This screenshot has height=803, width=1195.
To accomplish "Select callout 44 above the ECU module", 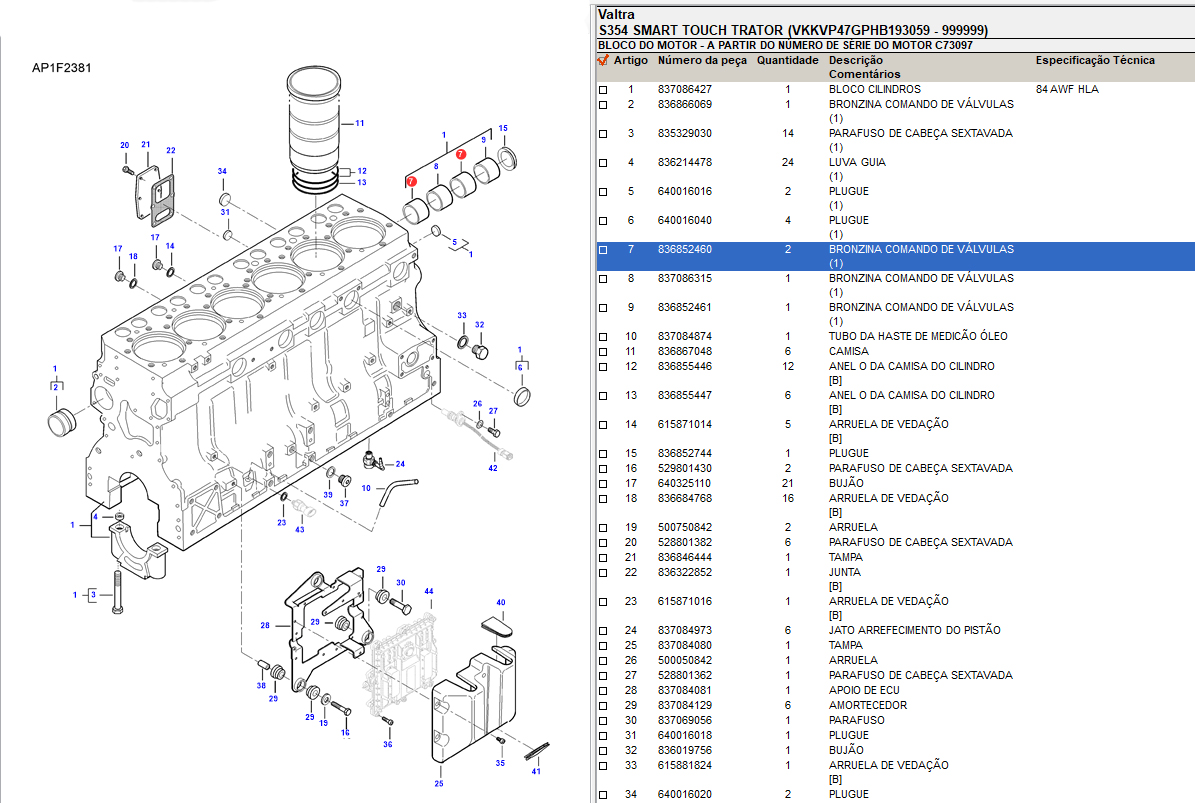I will (x=428, y=592).
